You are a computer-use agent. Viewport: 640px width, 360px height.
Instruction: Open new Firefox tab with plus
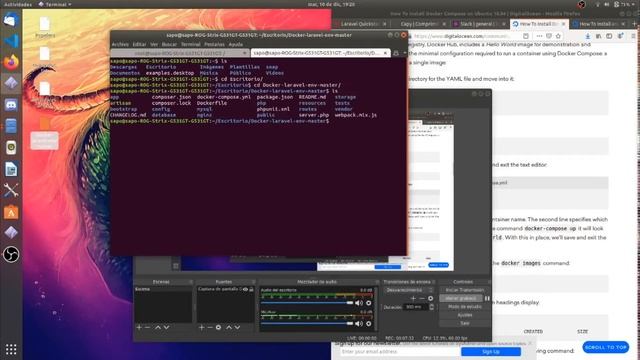(635, 24)
